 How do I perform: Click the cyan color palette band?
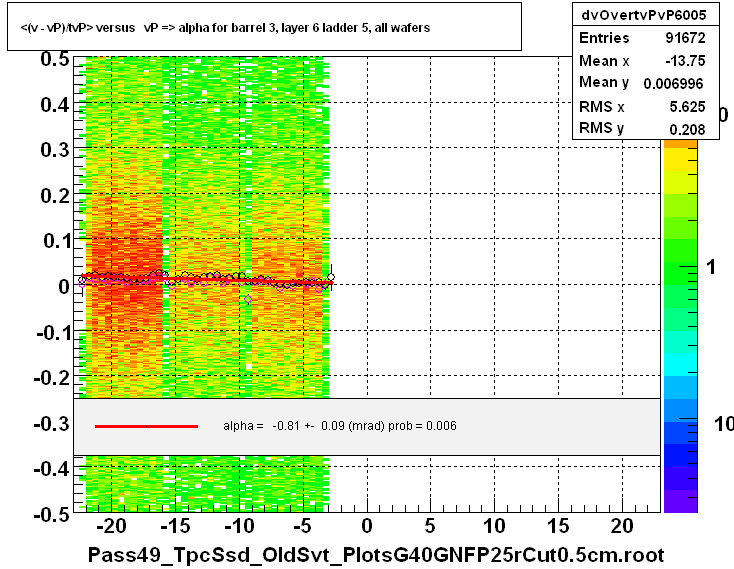[x=681, y=365]
